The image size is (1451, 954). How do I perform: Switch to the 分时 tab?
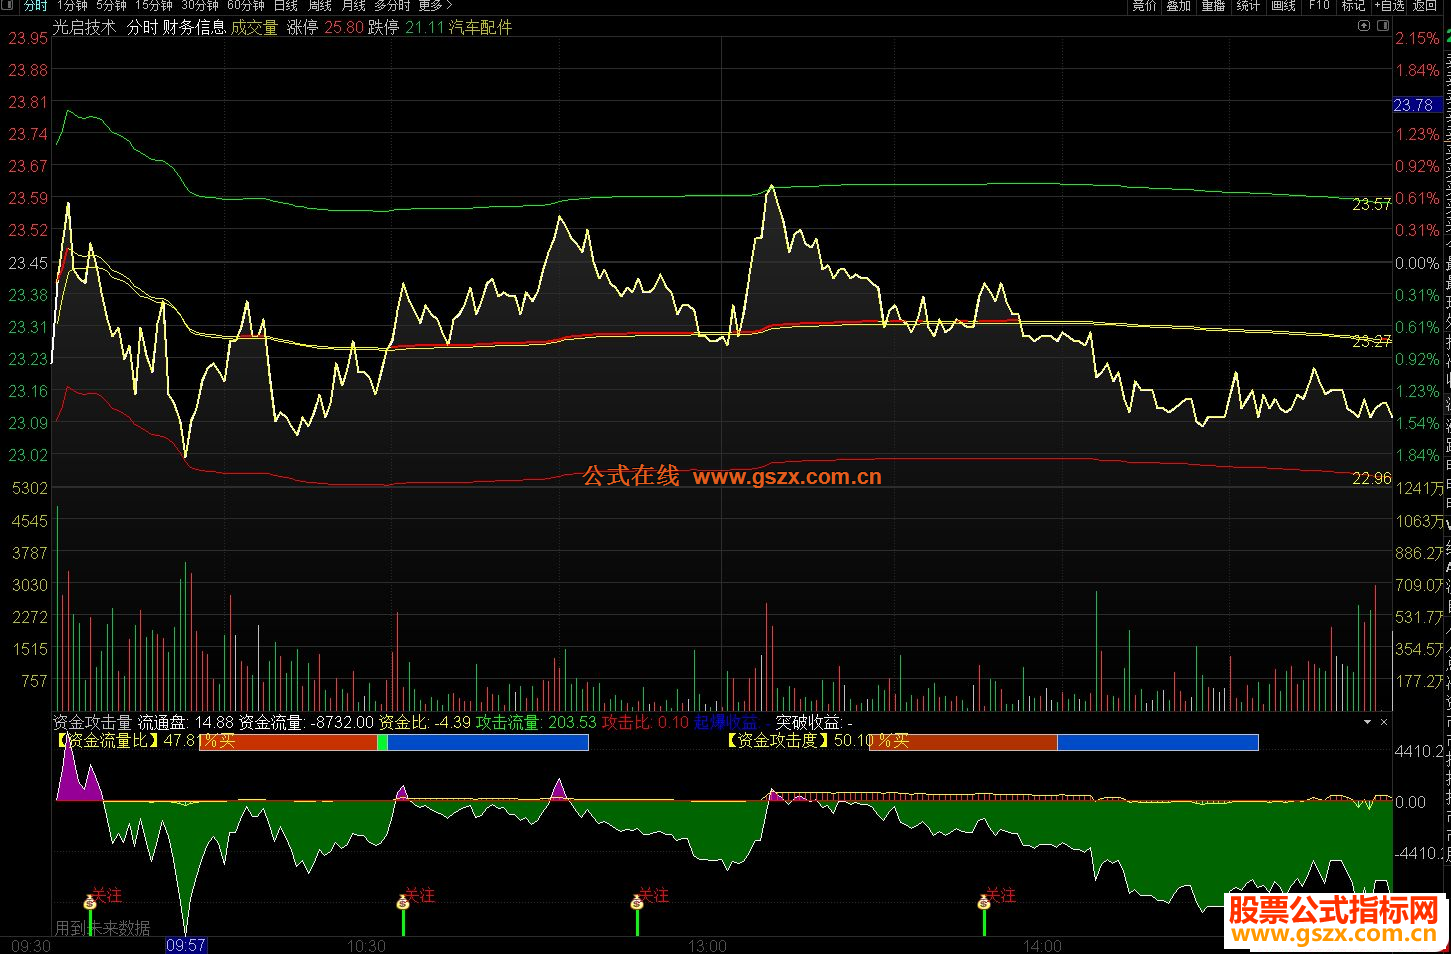(x=35, y=6)
